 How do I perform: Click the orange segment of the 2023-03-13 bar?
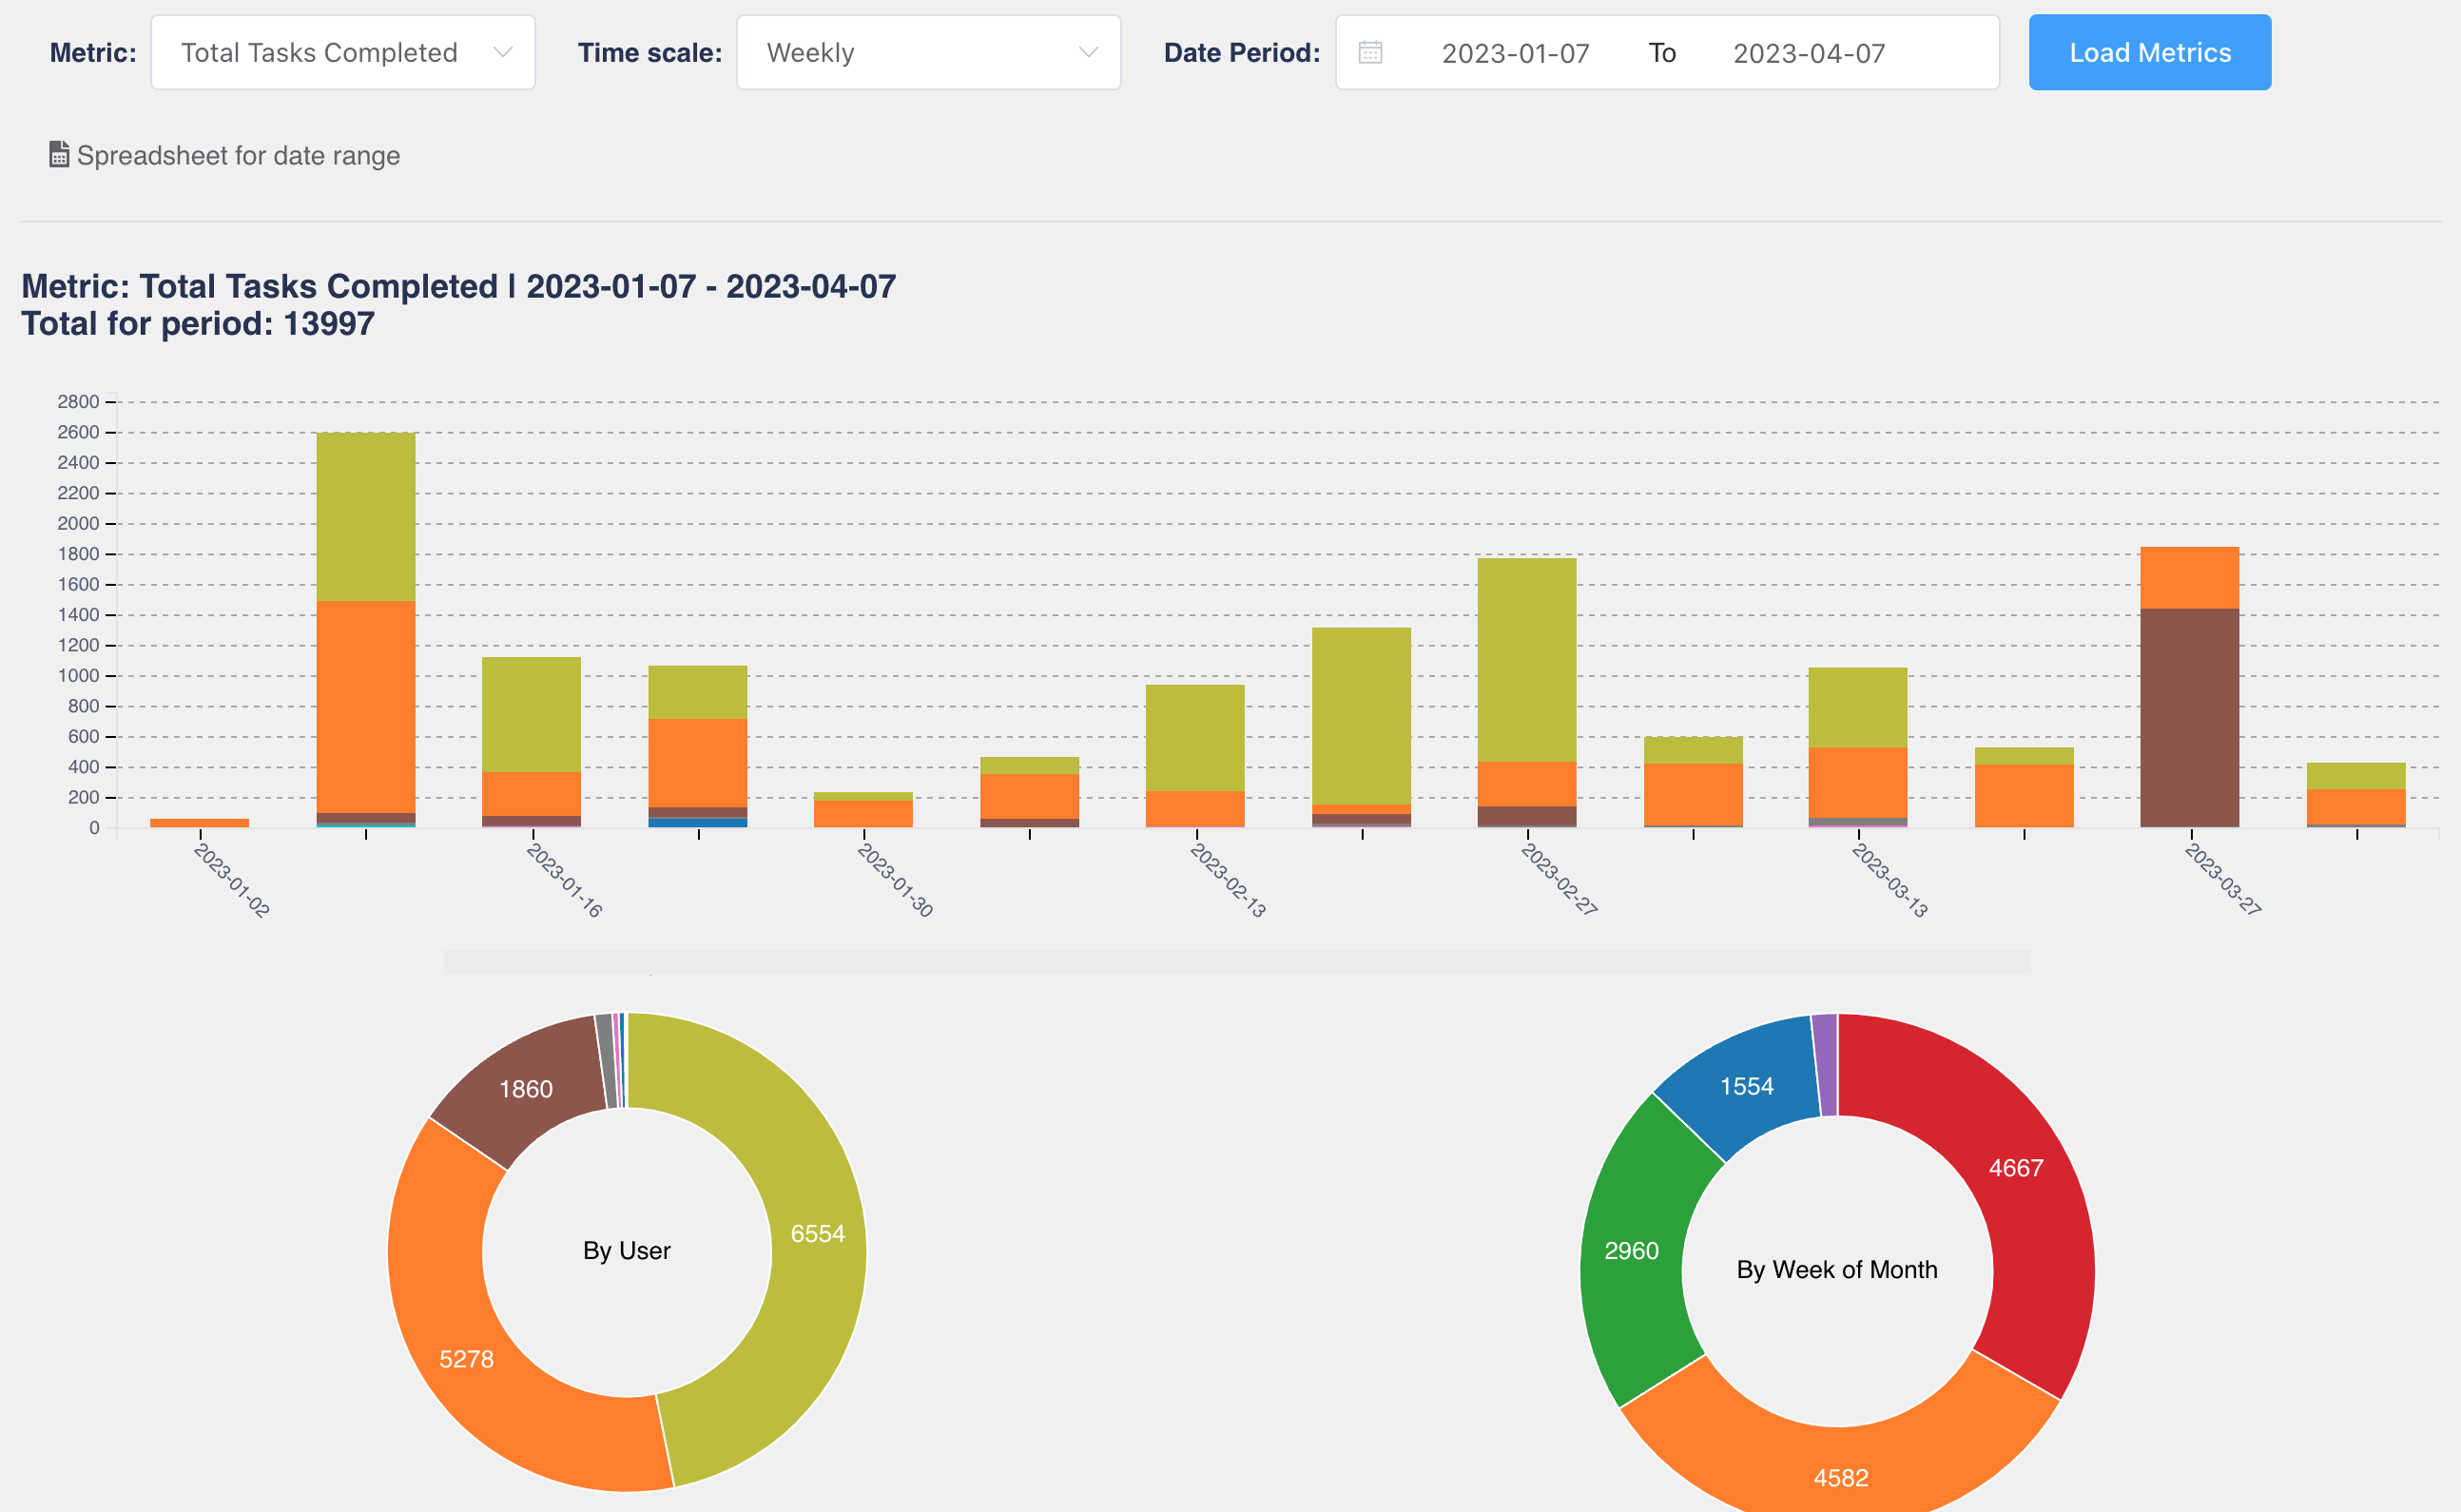(x=1857, y=783)
